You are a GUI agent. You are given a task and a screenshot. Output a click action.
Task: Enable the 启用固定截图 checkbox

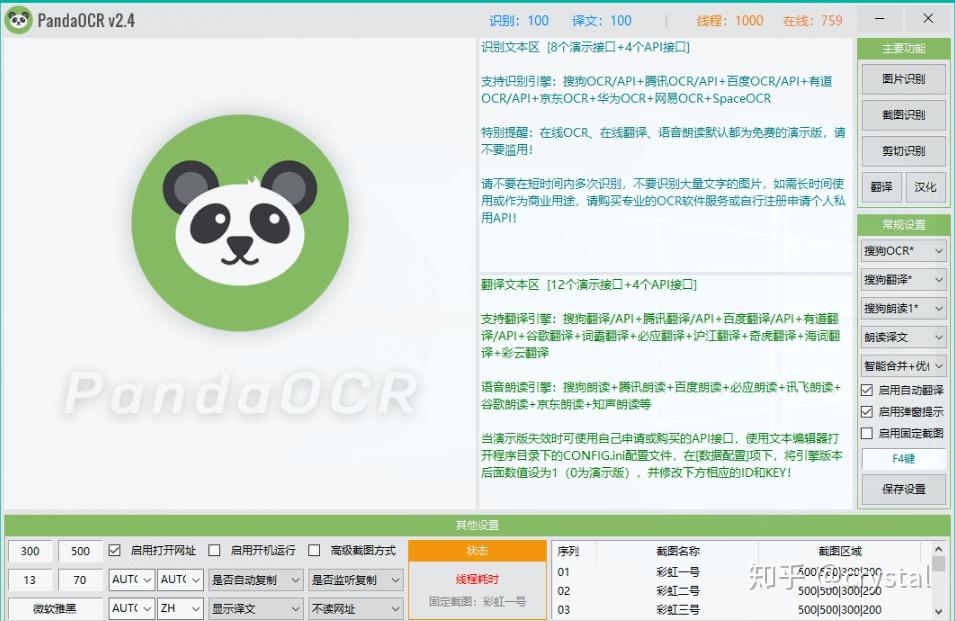pyautogui.click(x=866, y=433)
